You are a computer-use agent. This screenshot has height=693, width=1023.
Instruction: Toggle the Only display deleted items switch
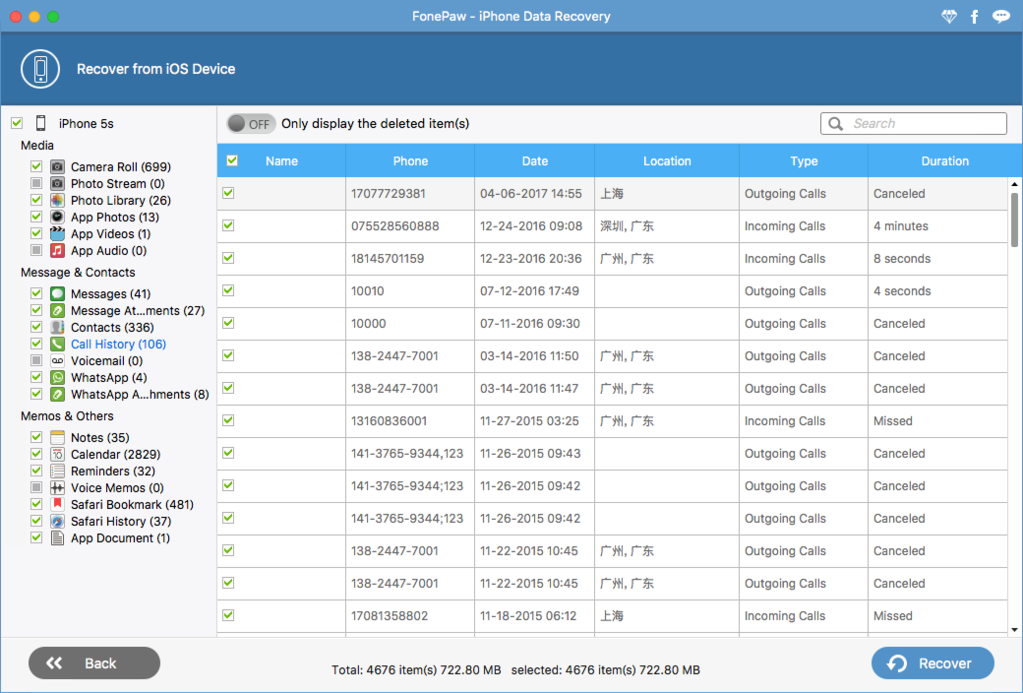tap(250, 123)
